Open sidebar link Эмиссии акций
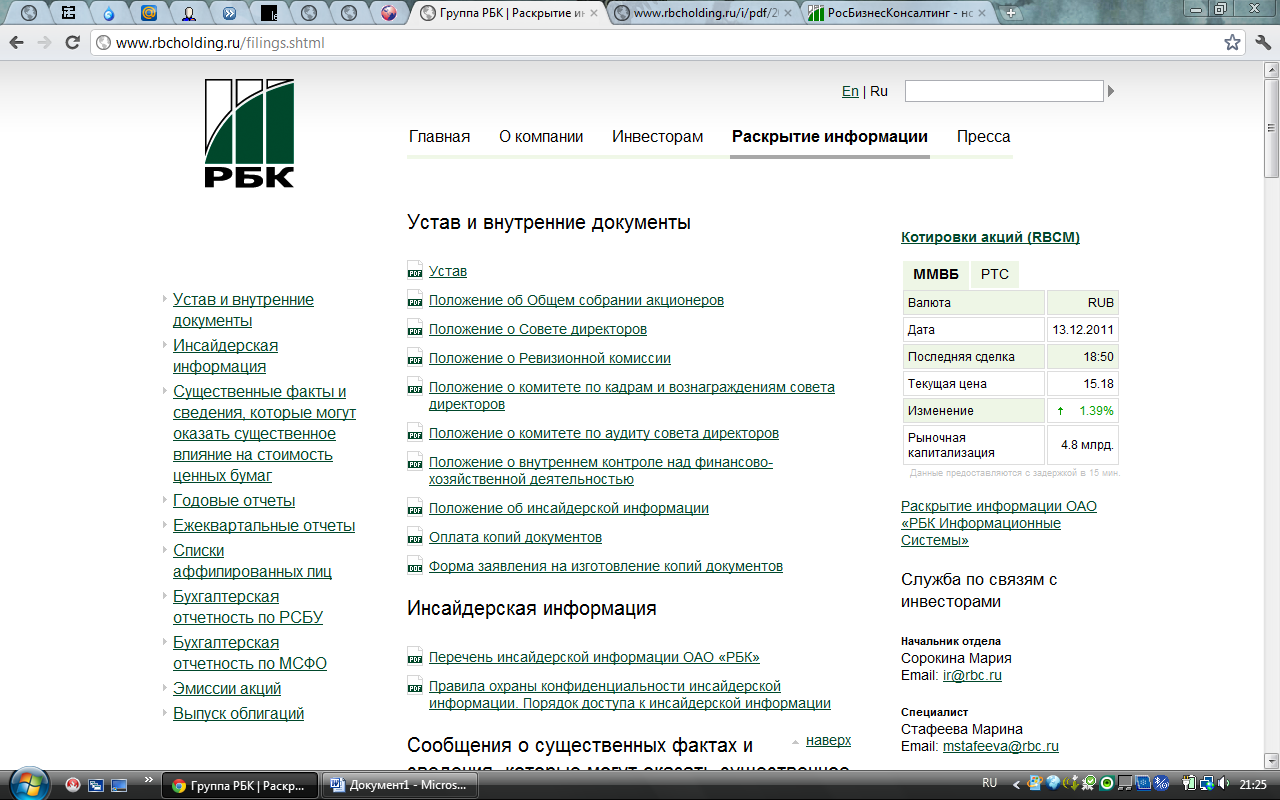Viewport: 1280px width, 800px height. [227, 689]
